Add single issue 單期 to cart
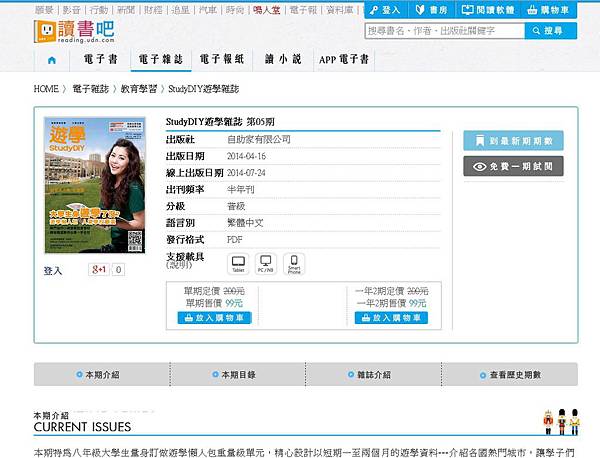This screenshot has height=458, width=600. [214, 318]
